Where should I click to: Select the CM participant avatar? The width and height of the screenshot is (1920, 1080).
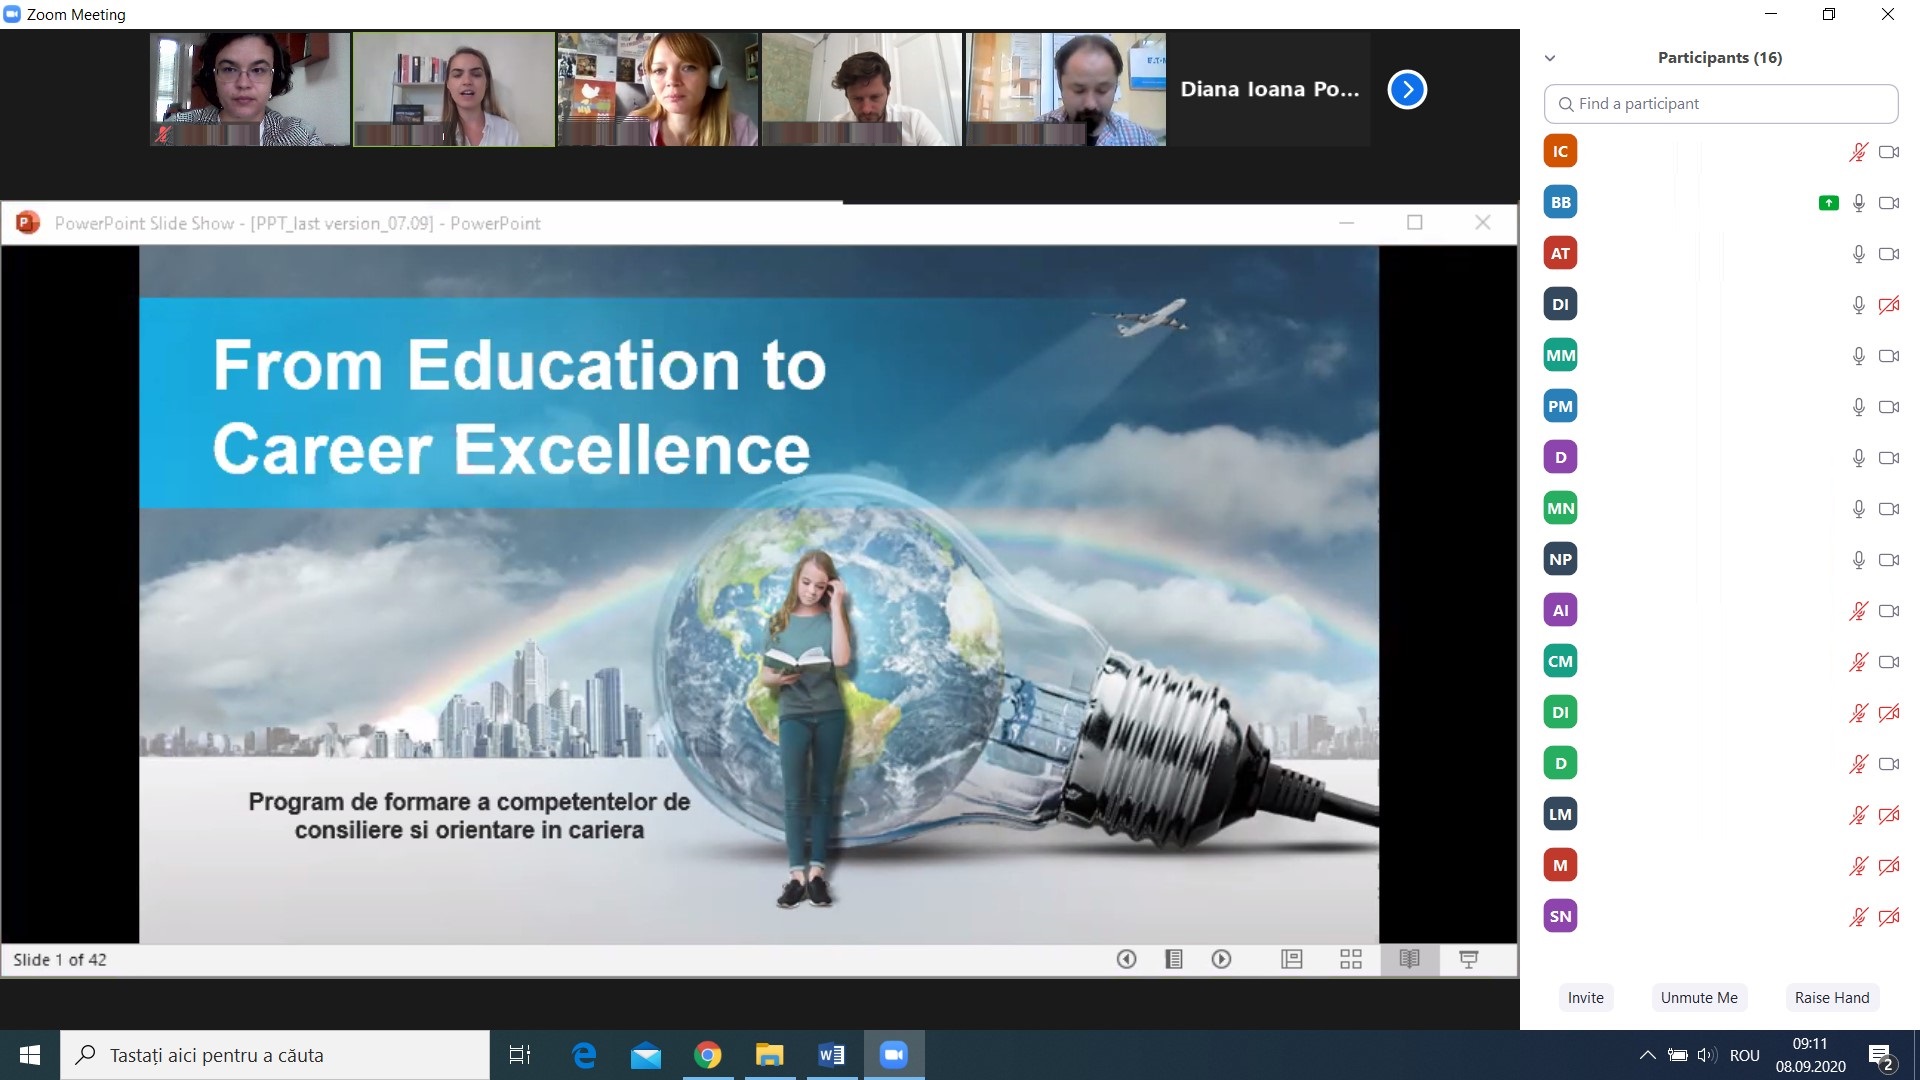coord(1560,662)
